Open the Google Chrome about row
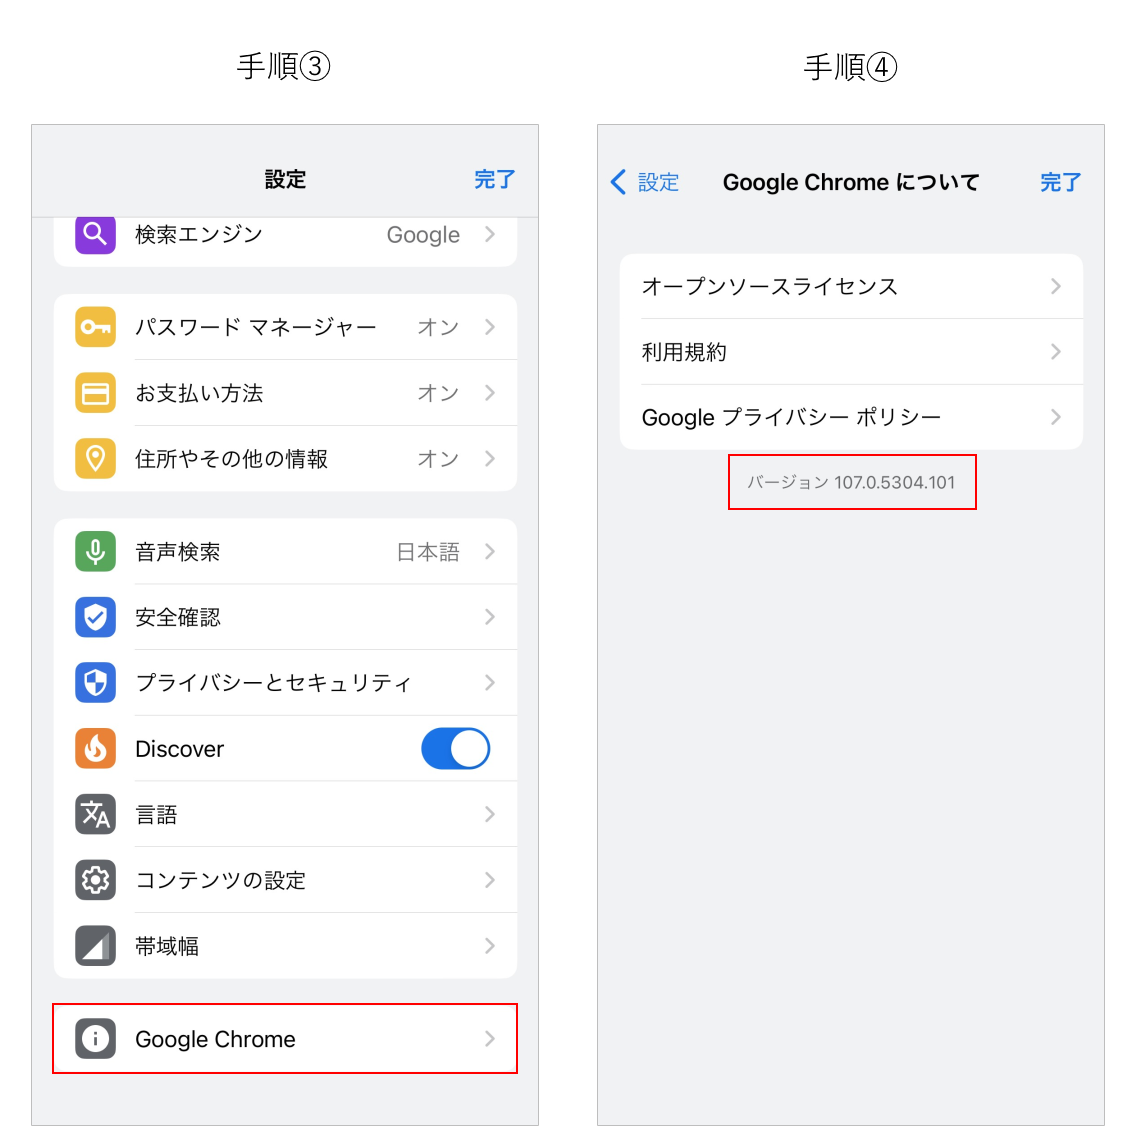This screenshot has width=1134, height=1134. 285,1039
